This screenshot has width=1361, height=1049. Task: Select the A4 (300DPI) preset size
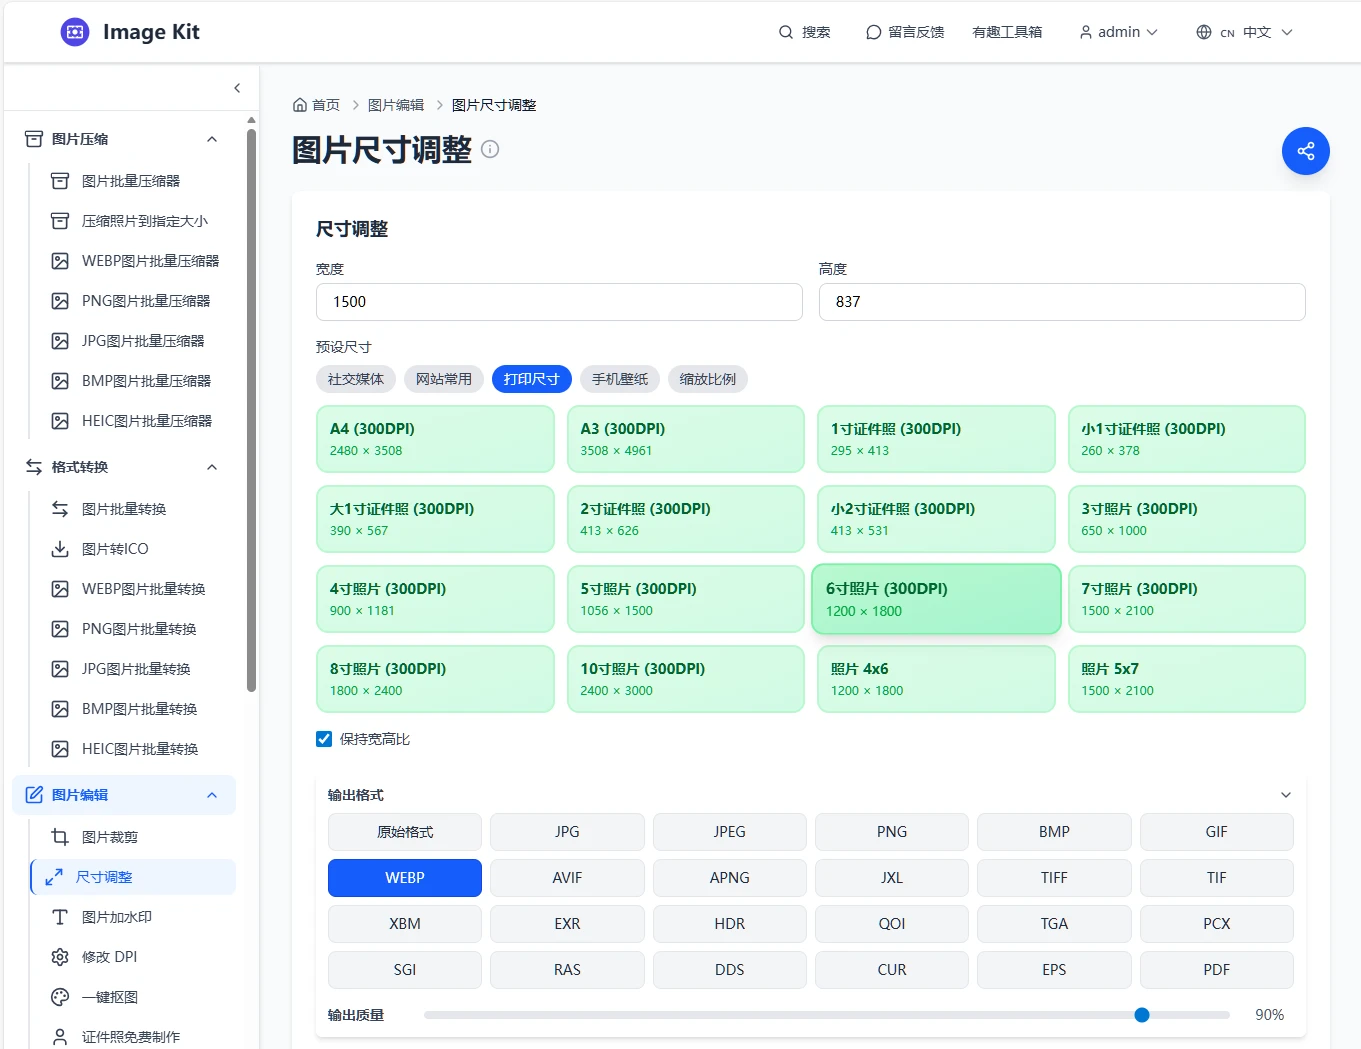coord(435,439)
